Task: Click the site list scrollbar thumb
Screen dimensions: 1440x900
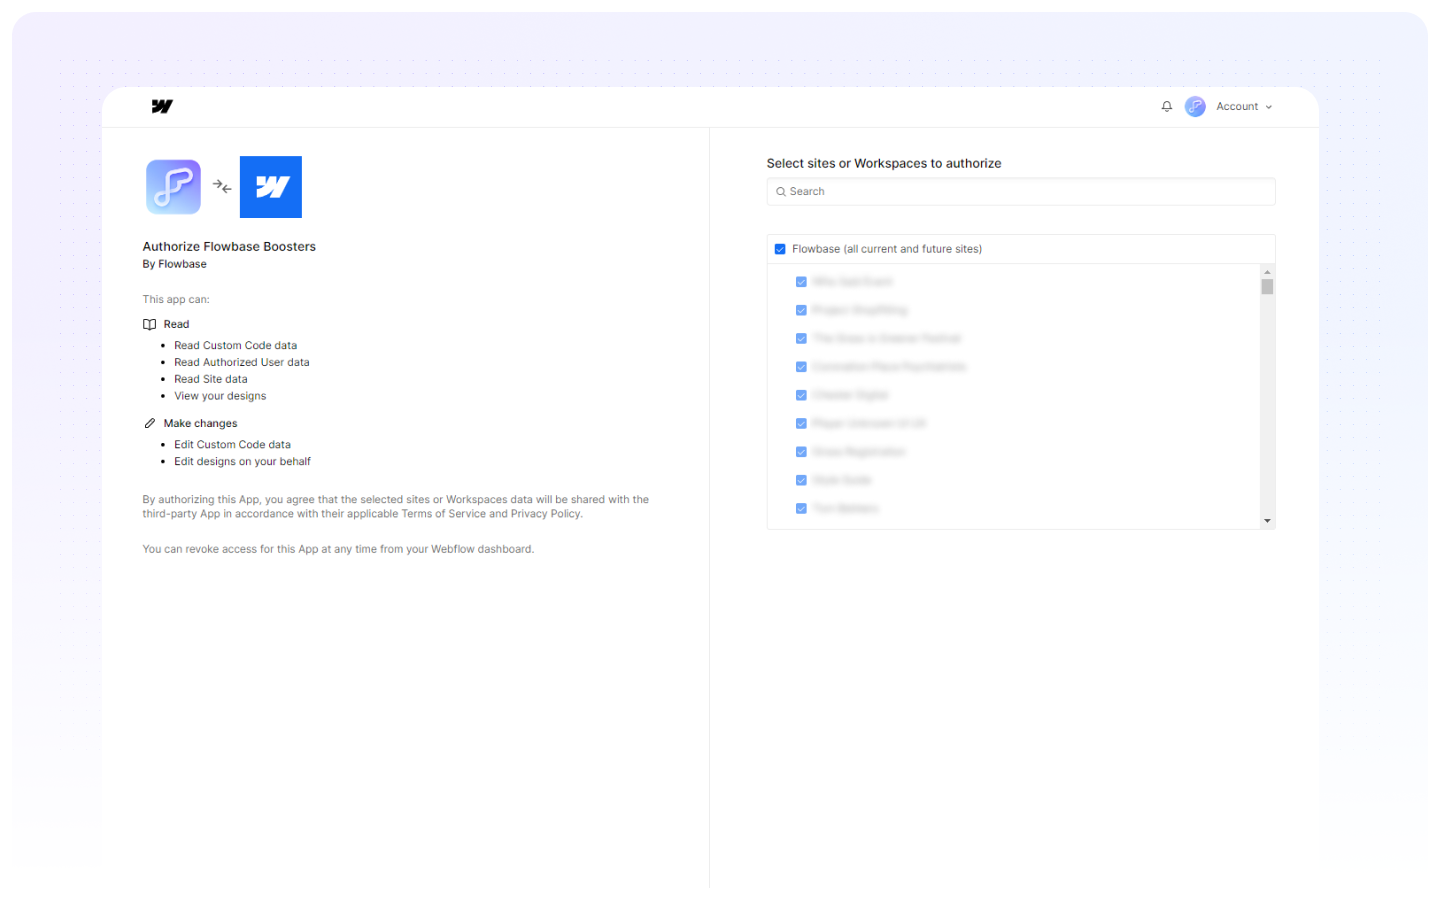Action: [1267, 287]
